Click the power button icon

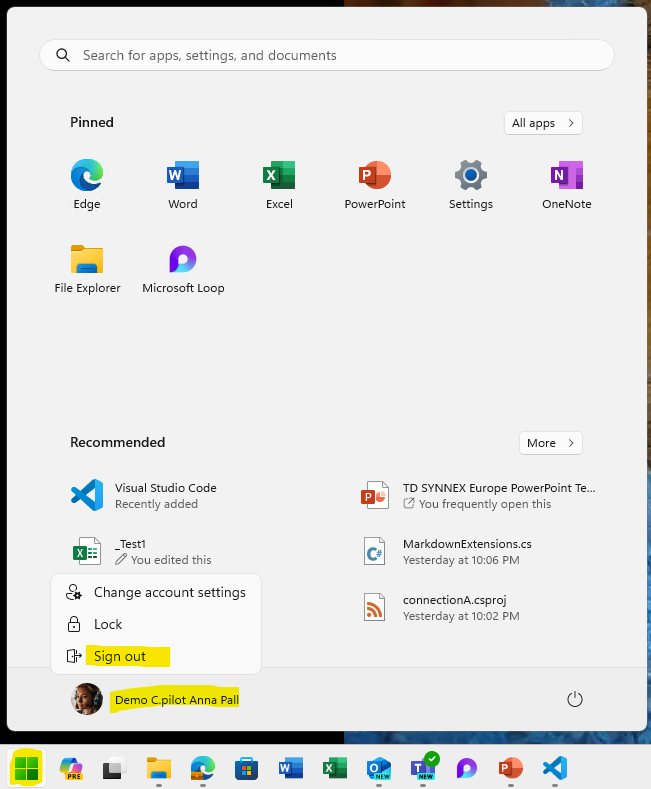pyautogui.click(x=575, y=699)
